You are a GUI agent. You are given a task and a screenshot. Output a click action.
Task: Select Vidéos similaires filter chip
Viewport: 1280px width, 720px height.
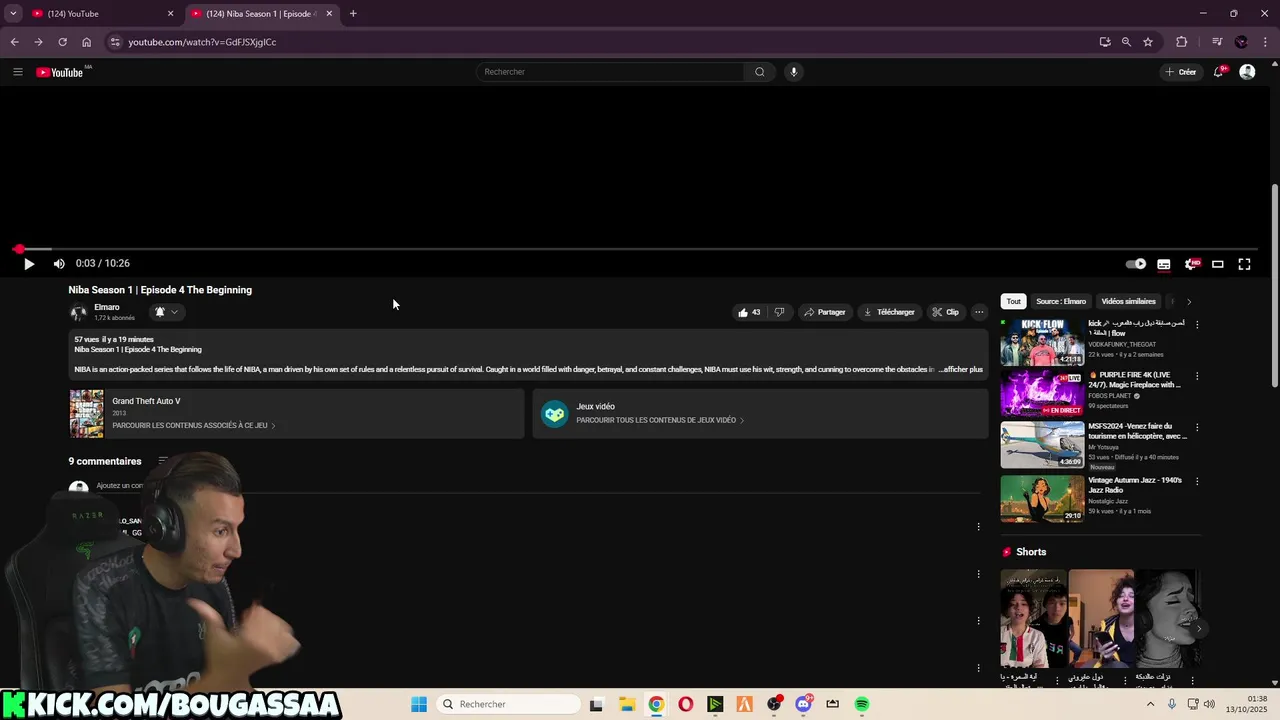pyautogui.click(x=1128, y=301)
